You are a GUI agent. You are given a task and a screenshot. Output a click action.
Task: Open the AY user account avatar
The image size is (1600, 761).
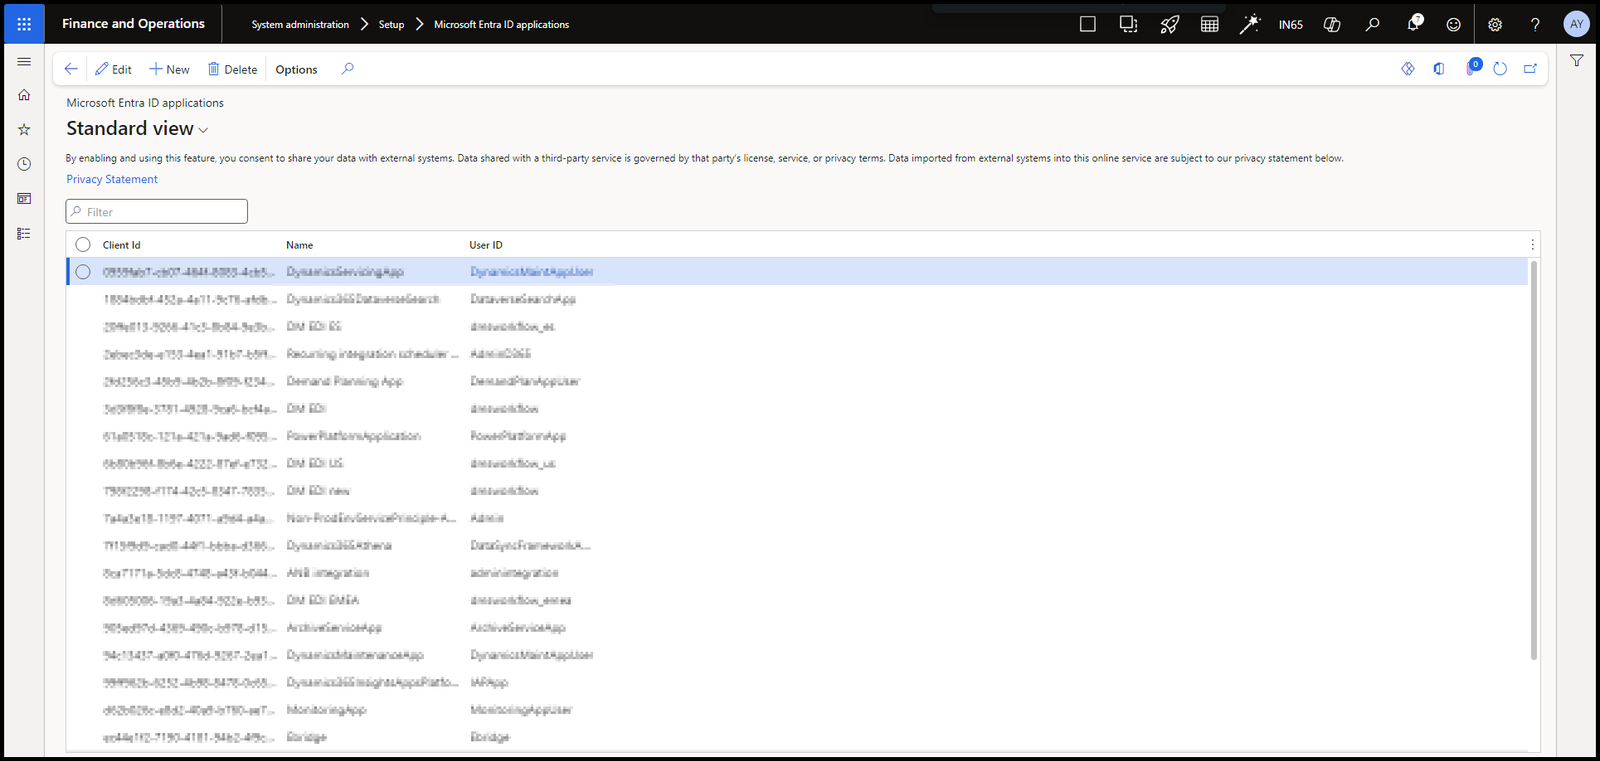1576,24
